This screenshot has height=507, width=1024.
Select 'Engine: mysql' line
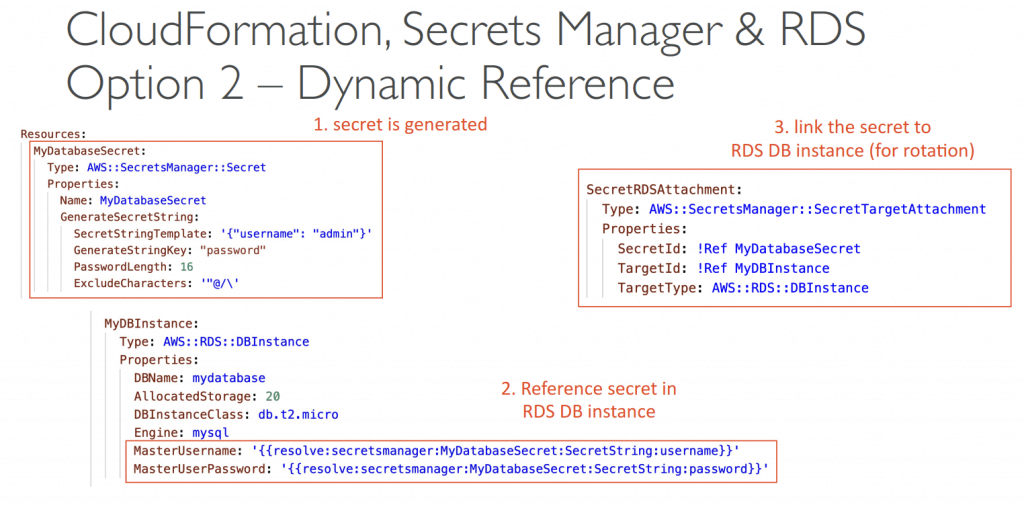pyautogui.click(x=182, y=433)
